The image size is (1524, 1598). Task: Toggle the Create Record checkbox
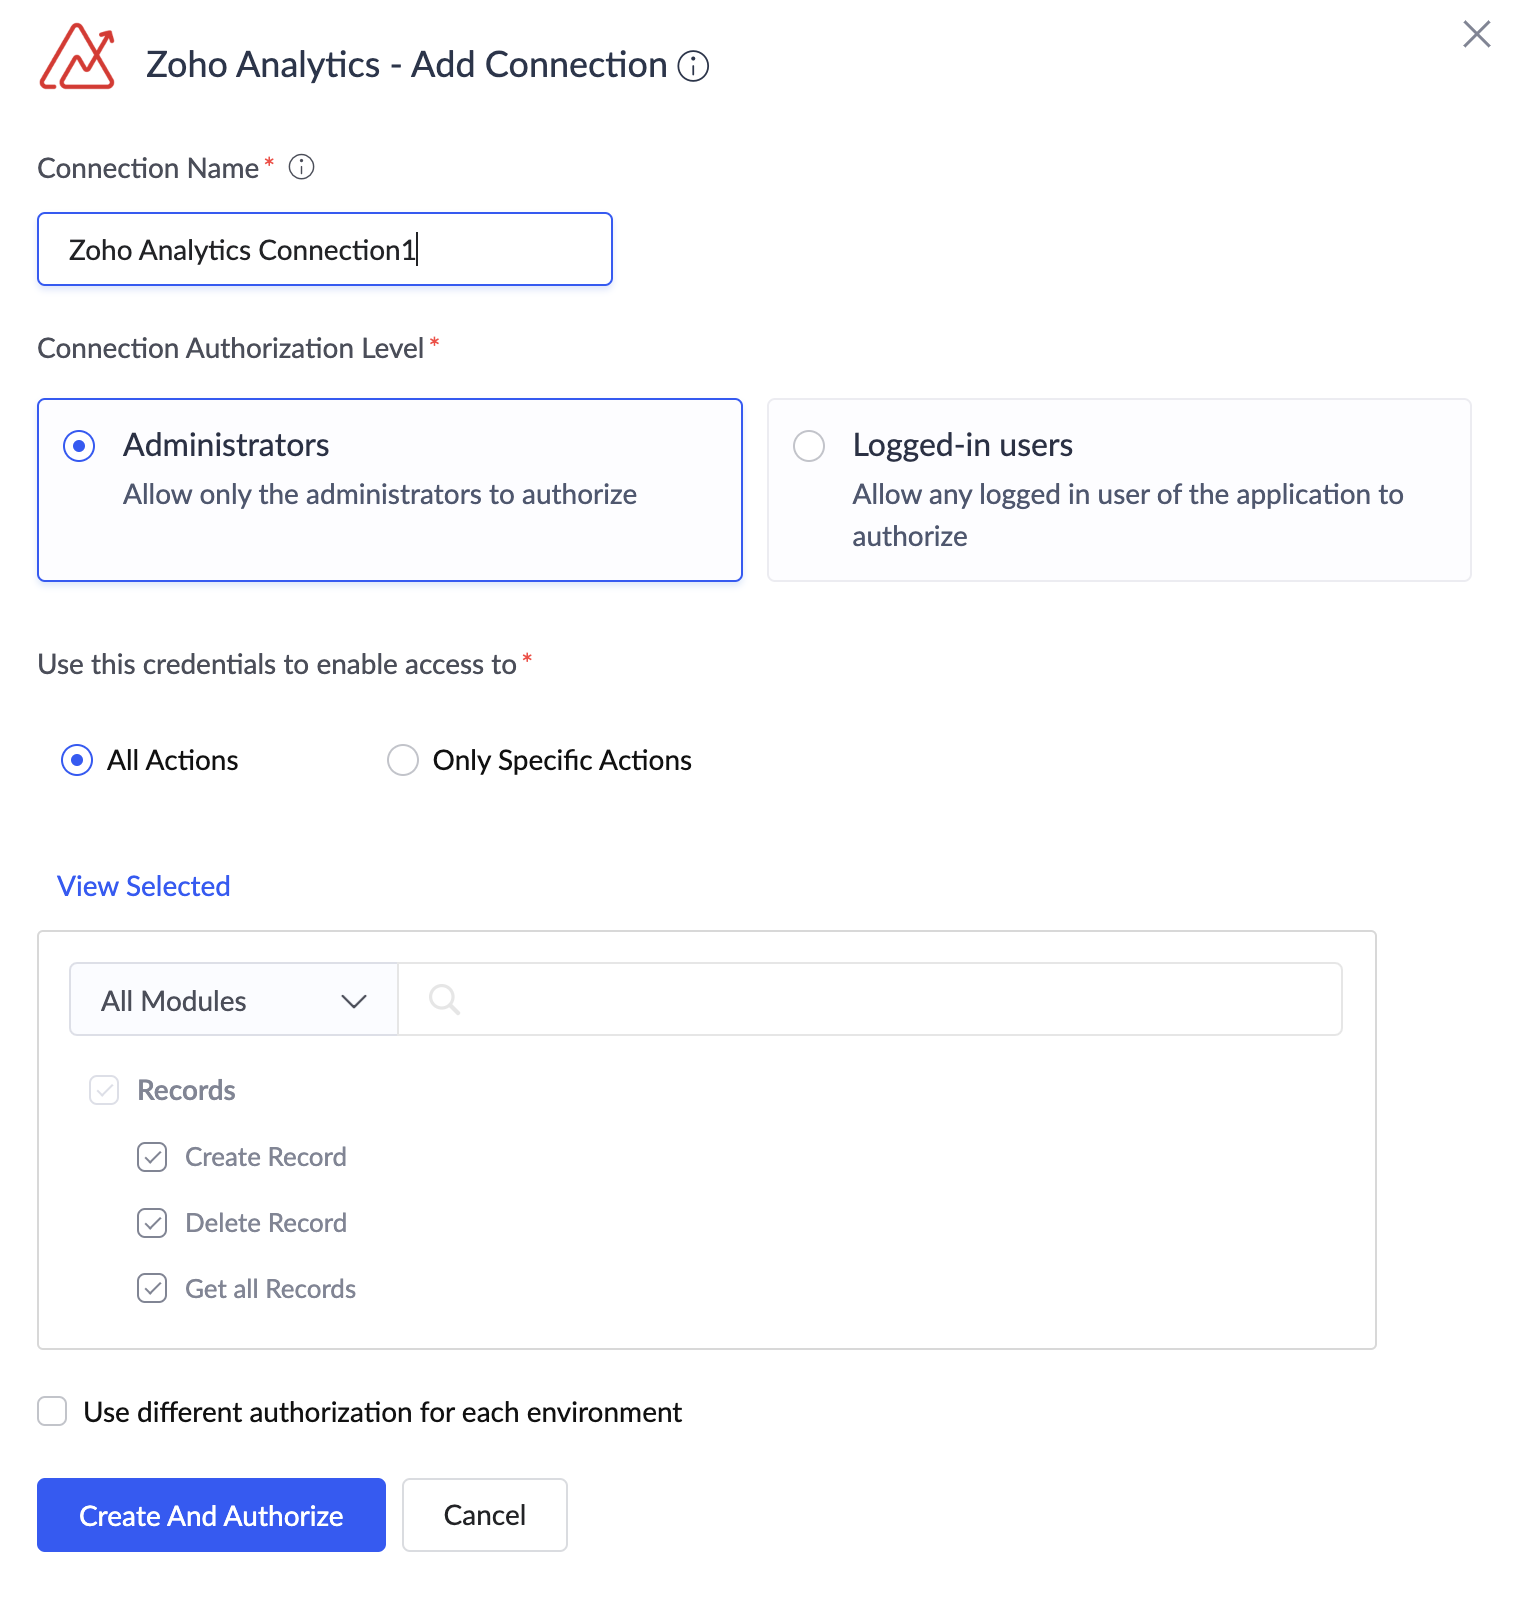click(x=152, y=1157)
